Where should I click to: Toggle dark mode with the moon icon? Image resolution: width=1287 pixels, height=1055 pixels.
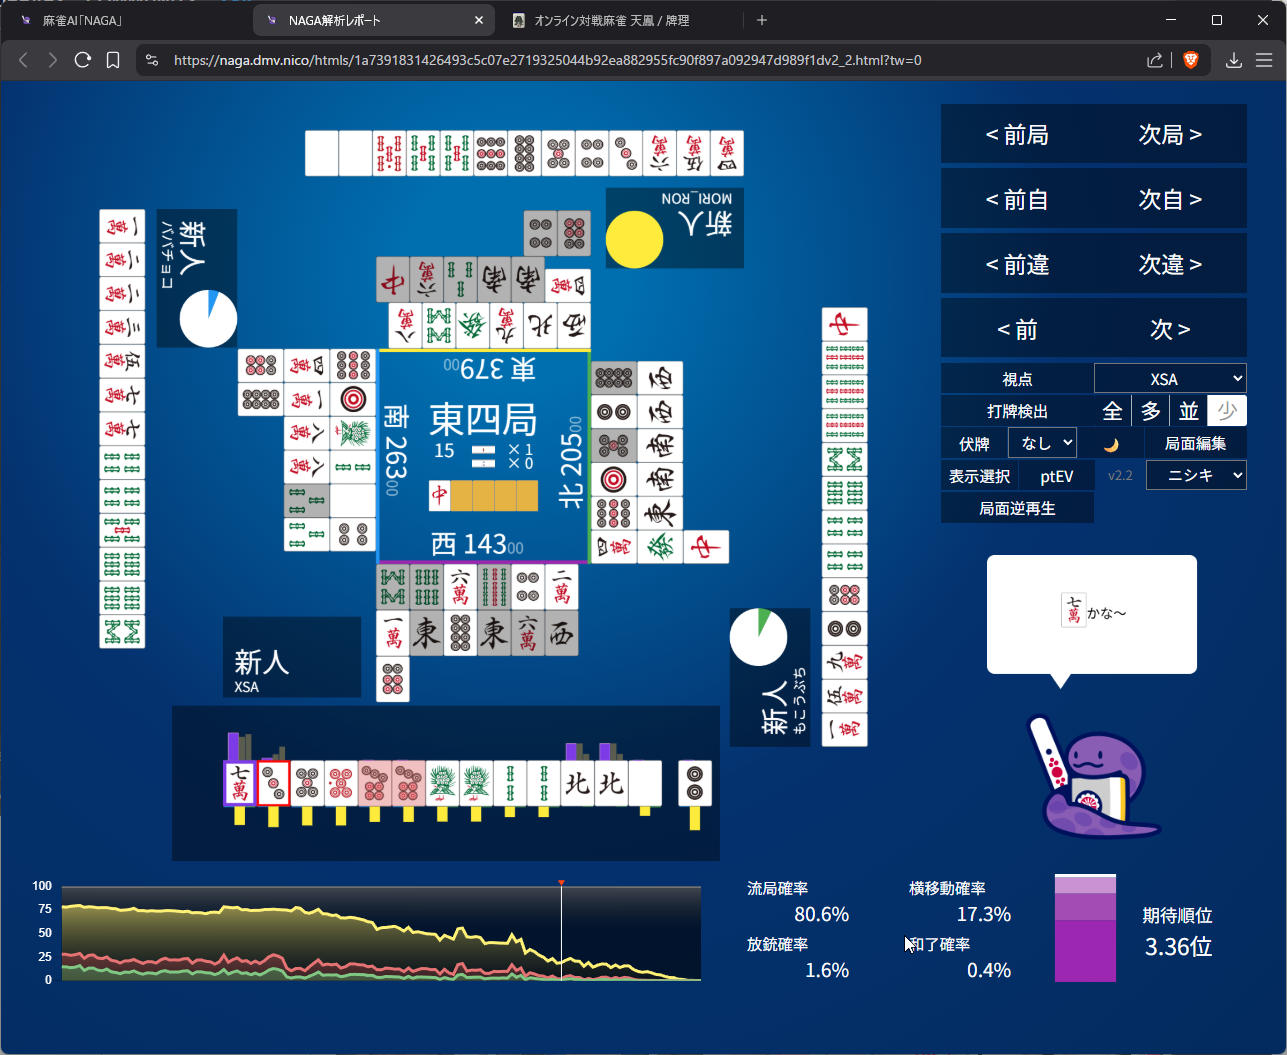click(x=1111, y=444)
